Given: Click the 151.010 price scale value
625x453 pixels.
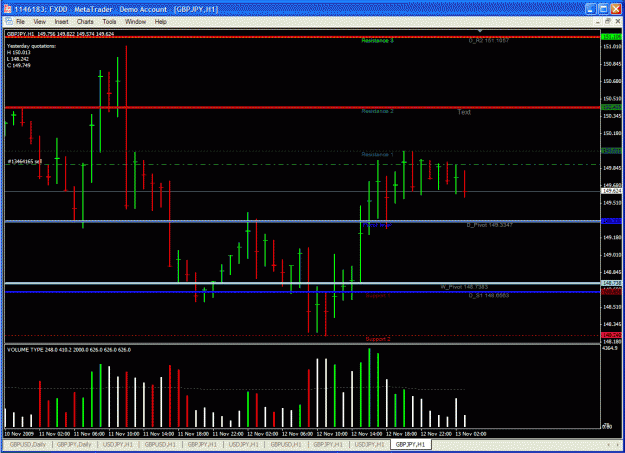Looking at the screenshot, I should (612, 47).
